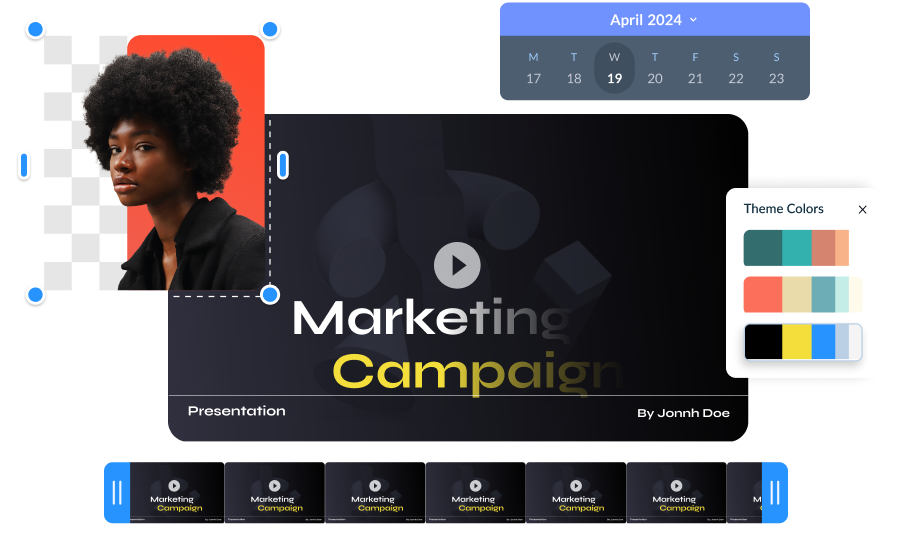Click the bottom-left image resize handle

click(35, 295)
